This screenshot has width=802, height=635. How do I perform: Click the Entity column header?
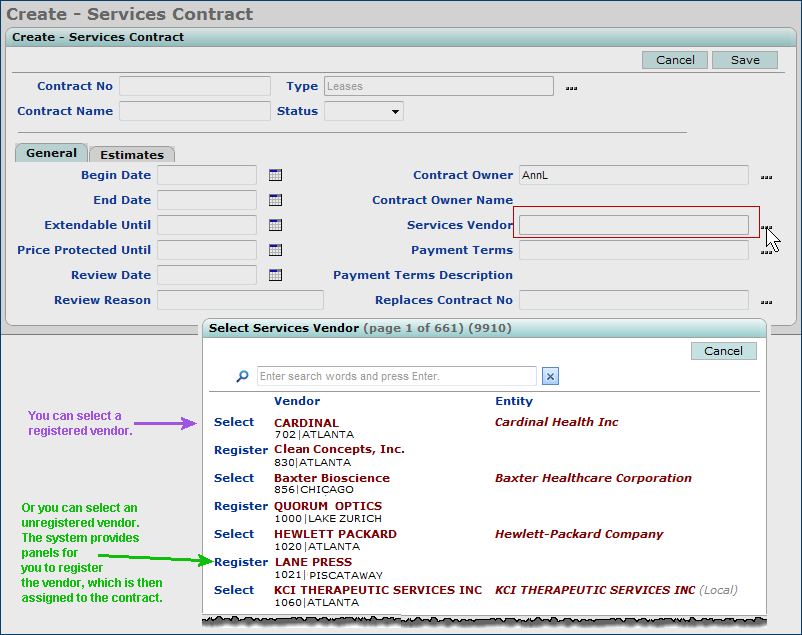coord(514,401)
